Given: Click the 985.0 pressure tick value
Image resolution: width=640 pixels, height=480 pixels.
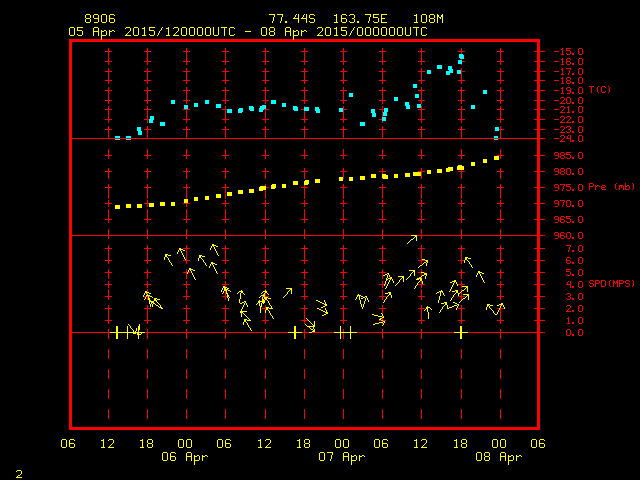Looking at the screenshot, I should click(569, 156).
